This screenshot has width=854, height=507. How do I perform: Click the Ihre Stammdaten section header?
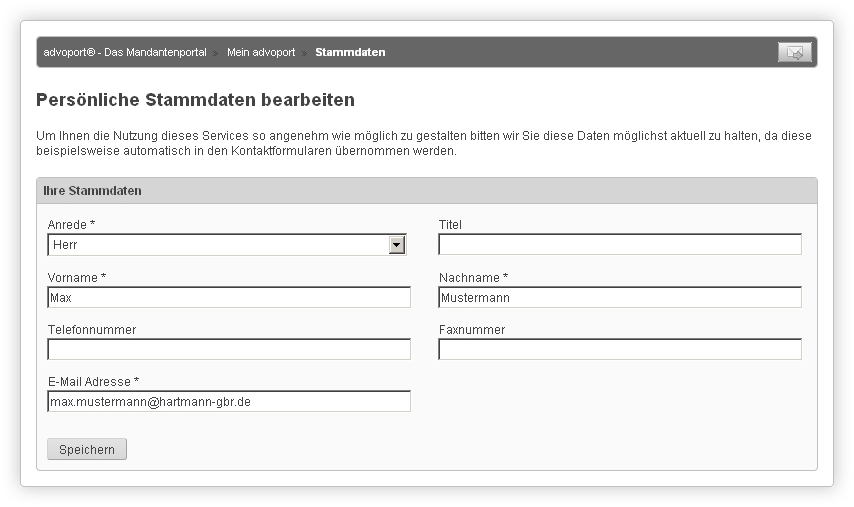pos(427,191)
